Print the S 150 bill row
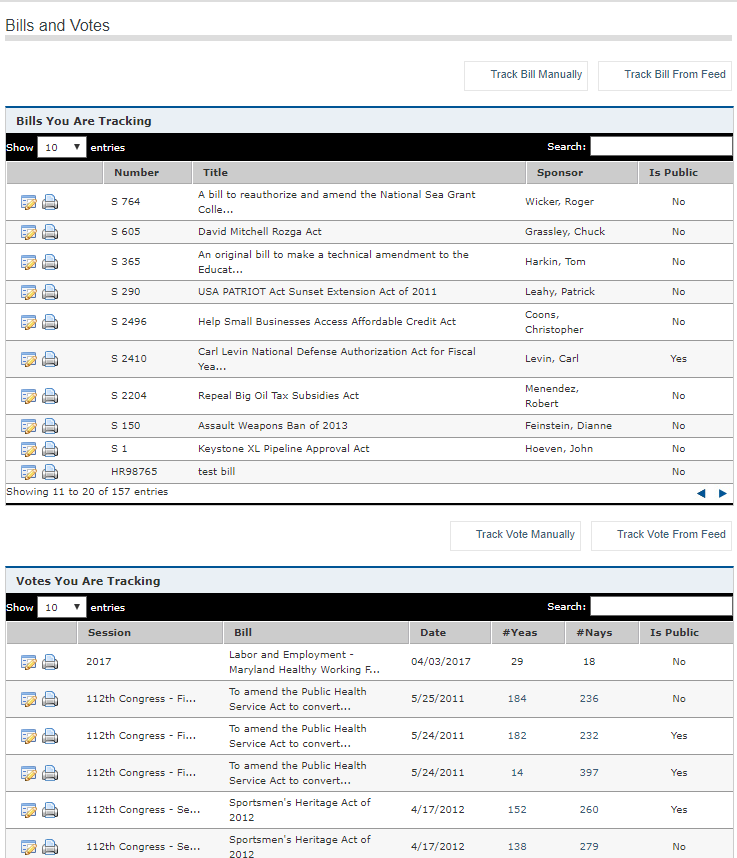The image size is (737, 858). click(x=50, y=426)
